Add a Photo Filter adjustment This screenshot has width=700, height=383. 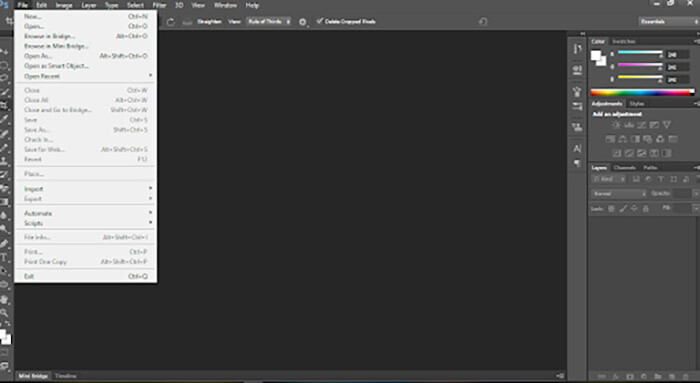pos(647,139)
